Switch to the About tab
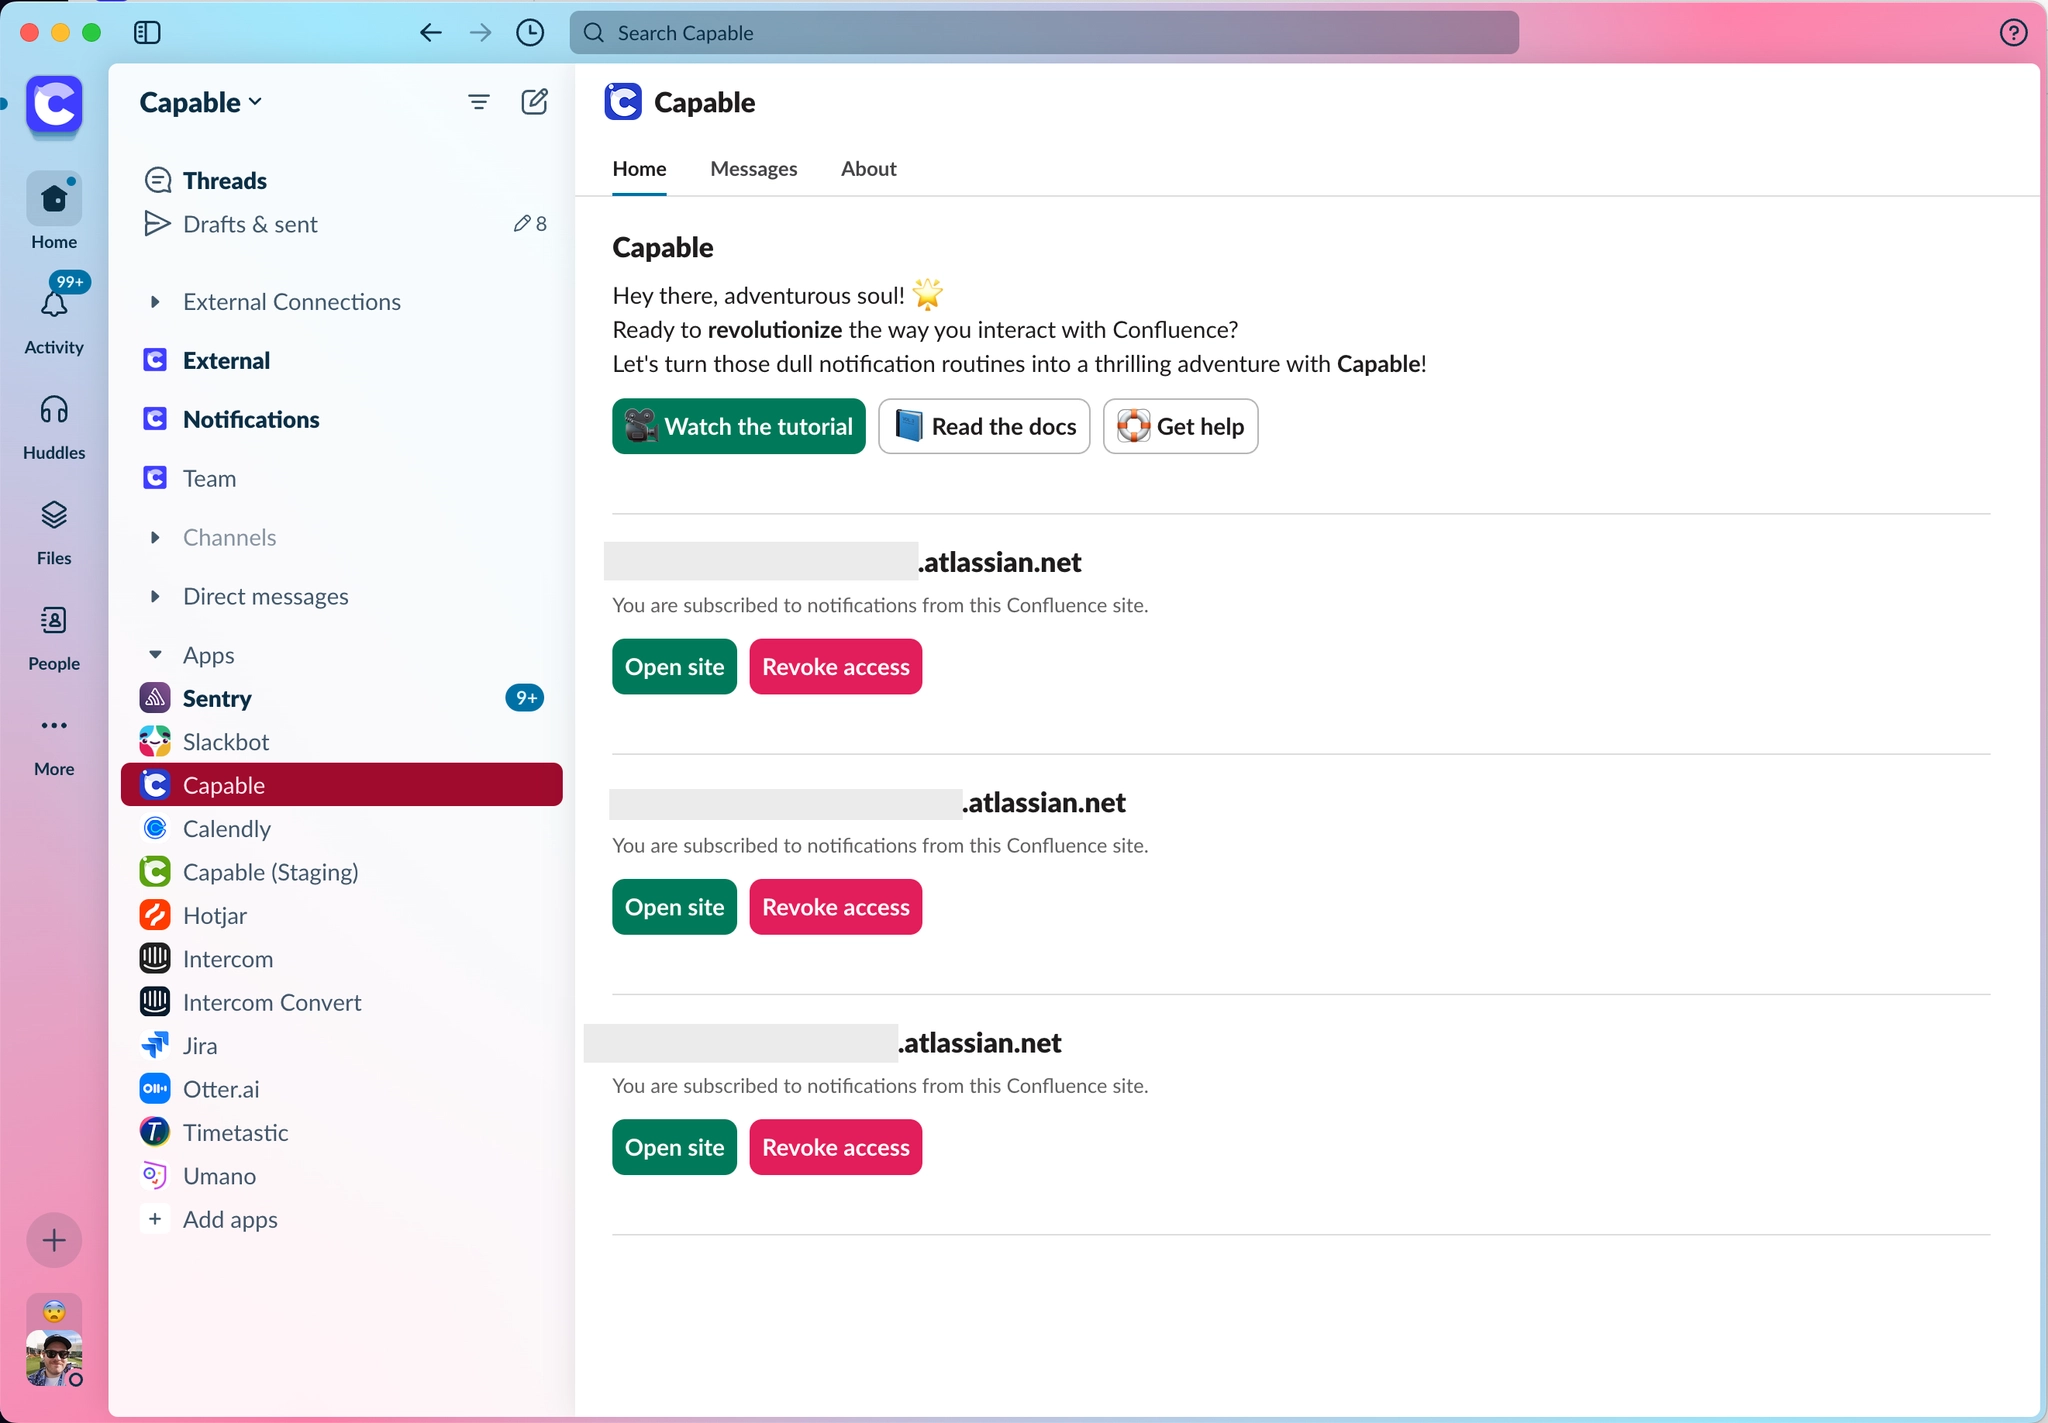 tap(868, 169)
